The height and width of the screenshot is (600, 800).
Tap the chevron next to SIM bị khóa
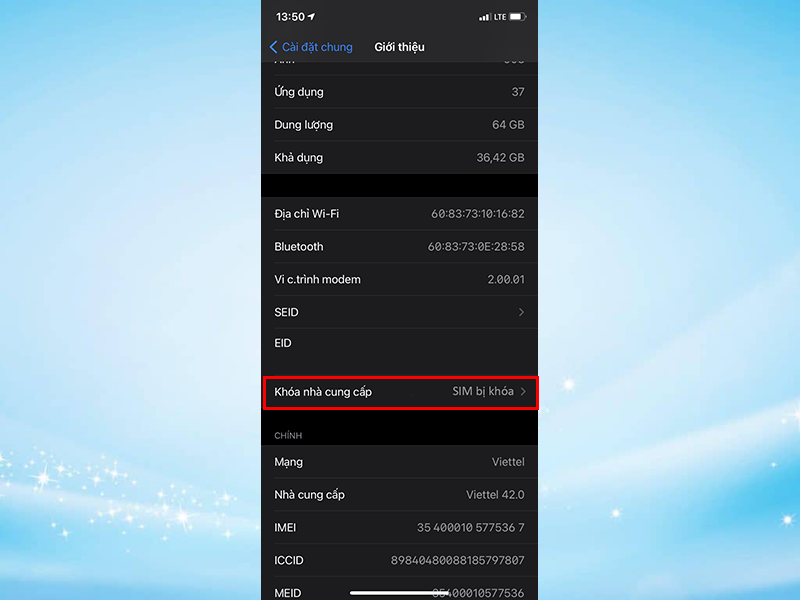pos(524,392)
